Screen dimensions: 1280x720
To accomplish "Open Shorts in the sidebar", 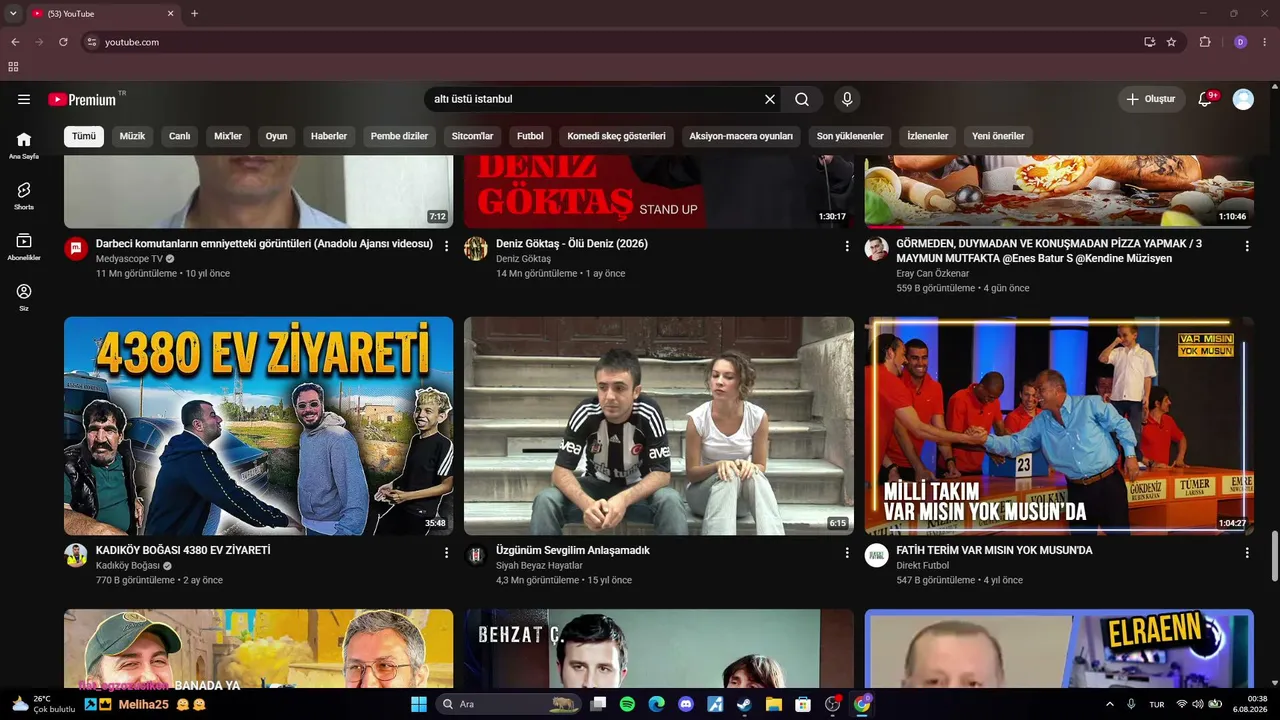I will [24, 196].
